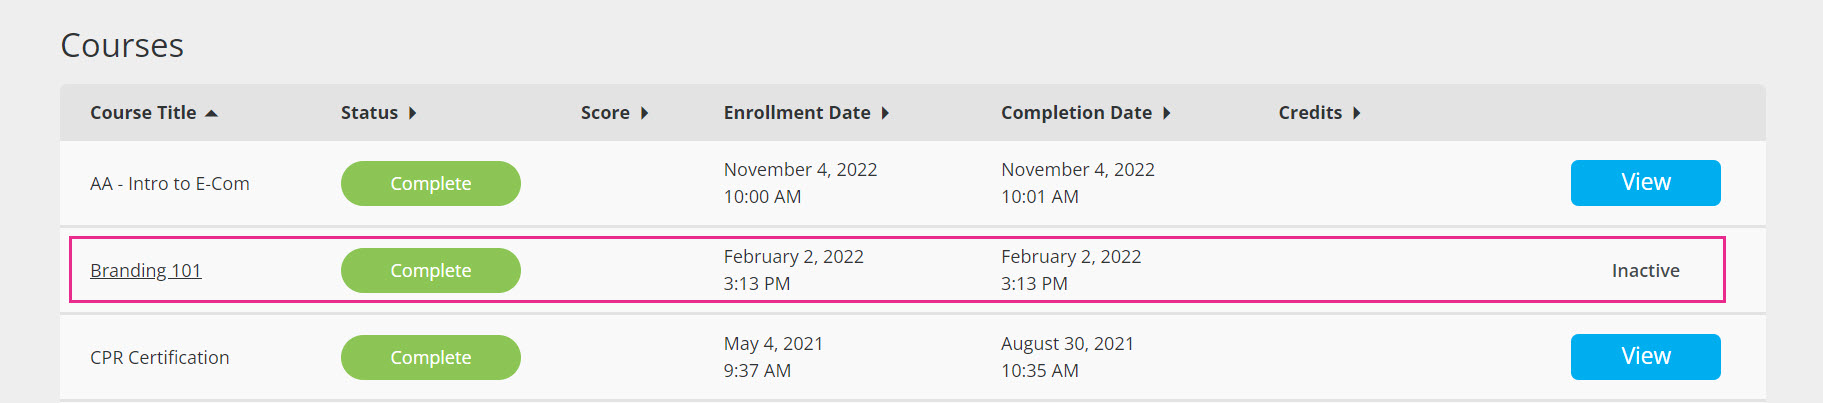Sort by the Course Title ascending arrow

[x=211, y=113]
